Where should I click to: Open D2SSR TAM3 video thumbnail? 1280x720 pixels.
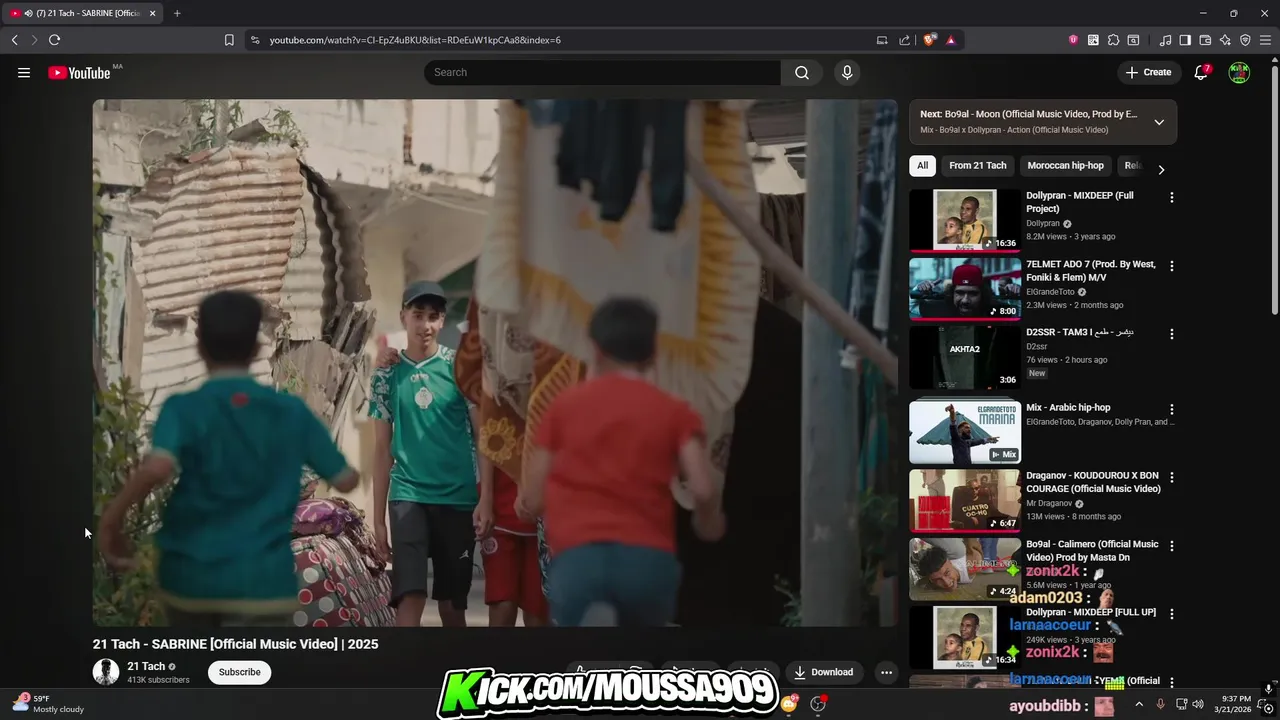(965, 357)
